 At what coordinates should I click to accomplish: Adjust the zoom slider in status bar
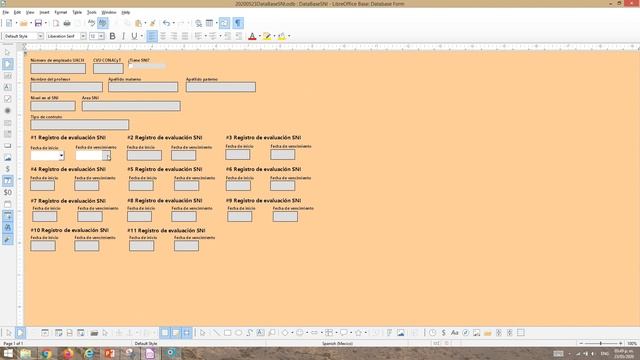(601, 344)
